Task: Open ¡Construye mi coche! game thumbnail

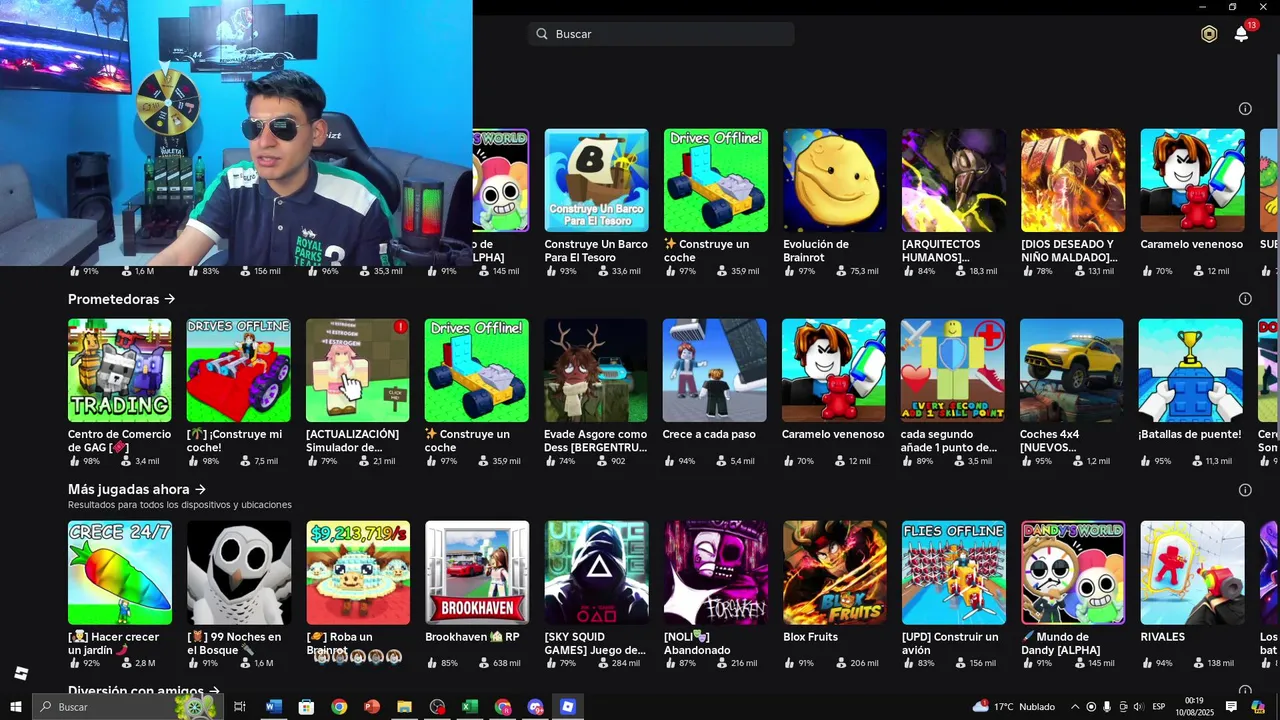Action: click(x=239, y=370)
